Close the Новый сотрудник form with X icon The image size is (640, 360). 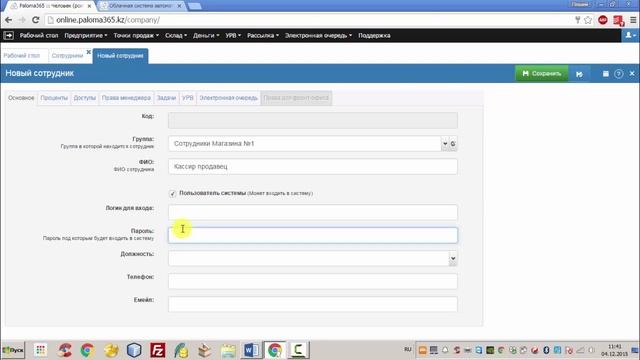tap(632, 73)
